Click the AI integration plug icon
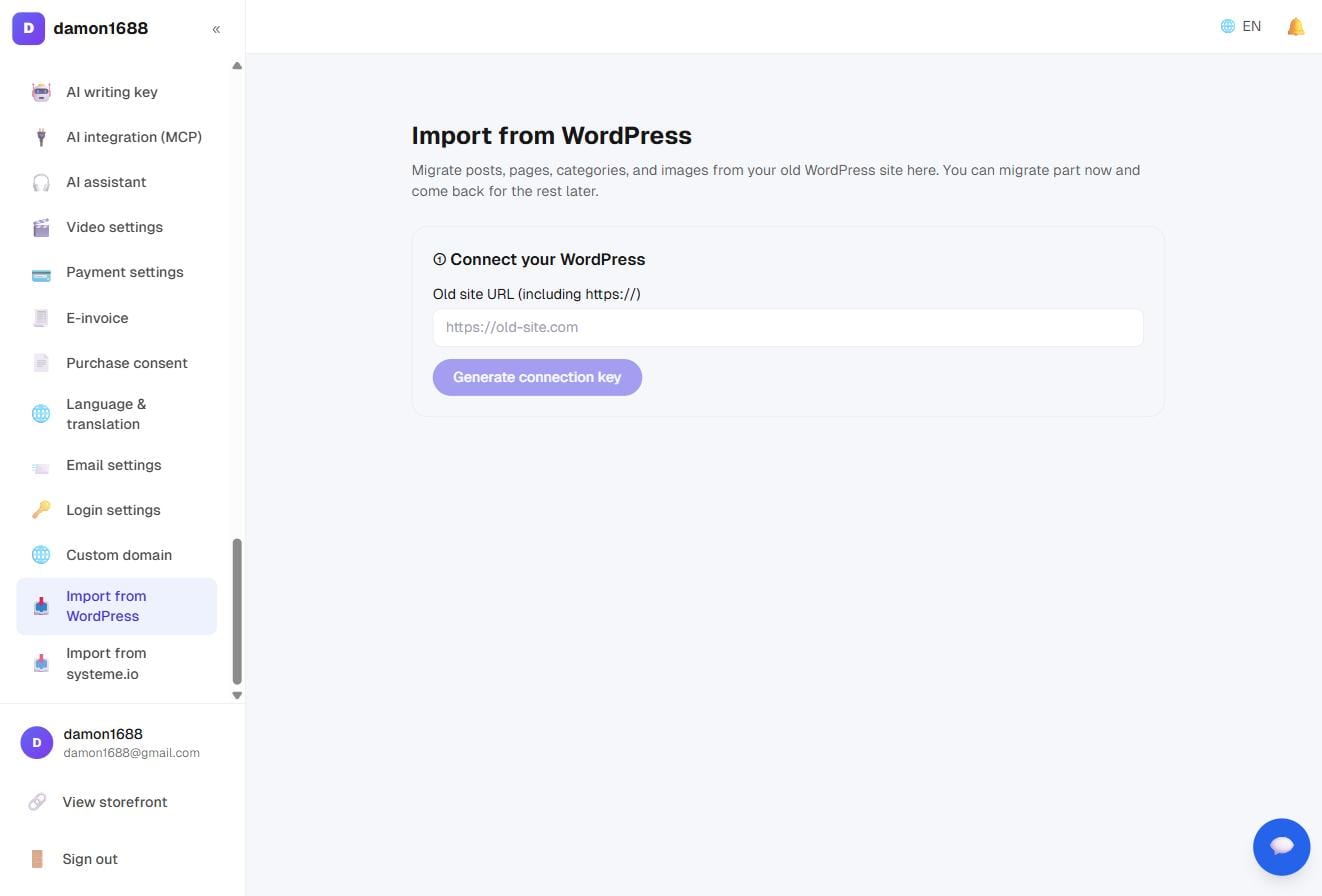This screenshot has height=896, width=1322. (x=41, y=137)
